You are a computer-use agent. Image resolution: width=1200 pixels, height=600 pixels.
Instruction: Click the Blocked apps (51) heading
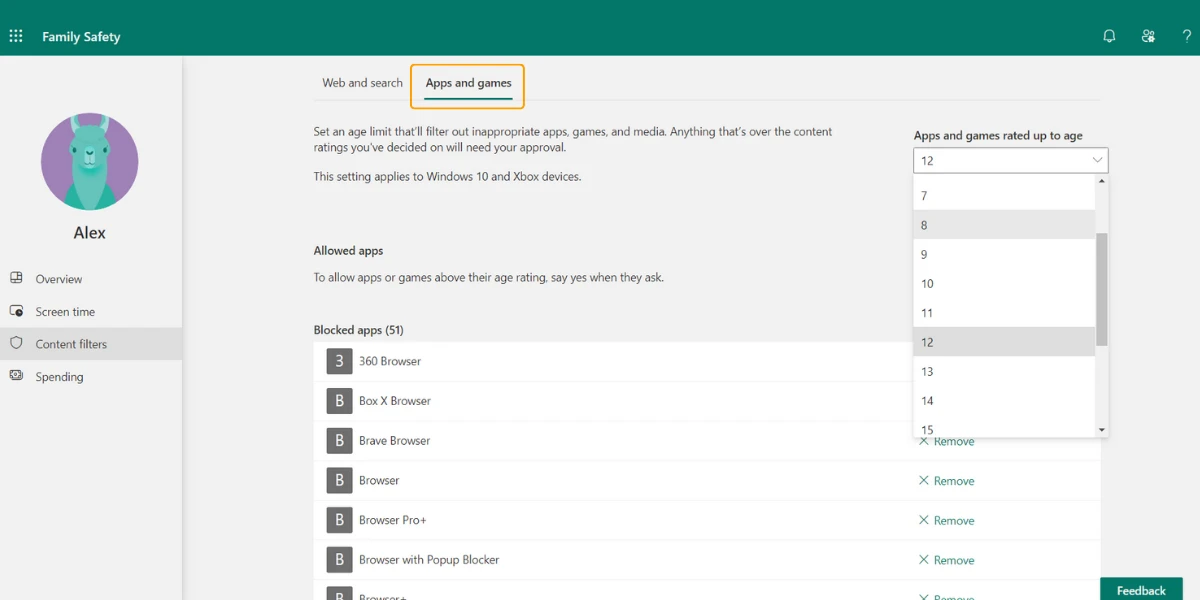click(x=358, y=330)
